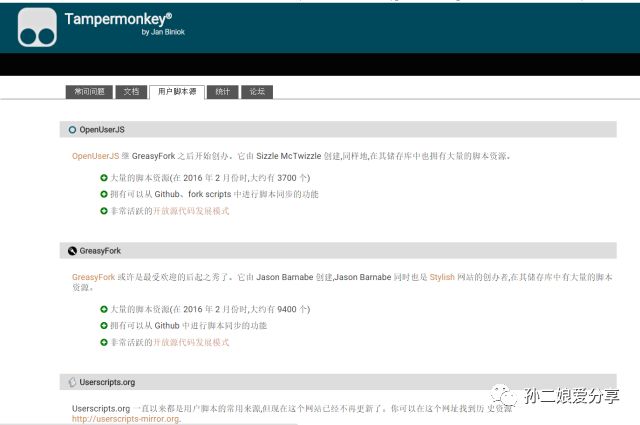Click the Jason Barnabe description text
The height and width of the screenshot is (425, 640).
(x=342, y=282)
